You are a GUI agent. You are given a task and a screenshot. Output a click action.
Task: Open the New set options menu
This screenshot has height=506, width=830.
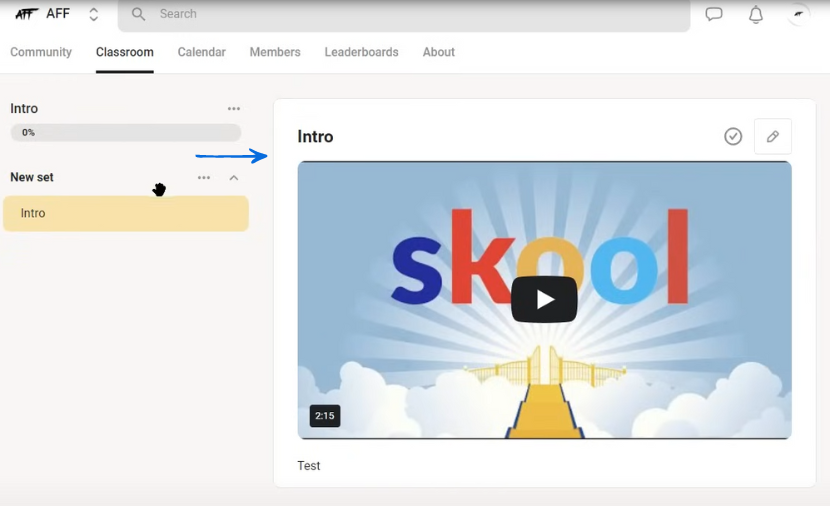tap(204, 178)
